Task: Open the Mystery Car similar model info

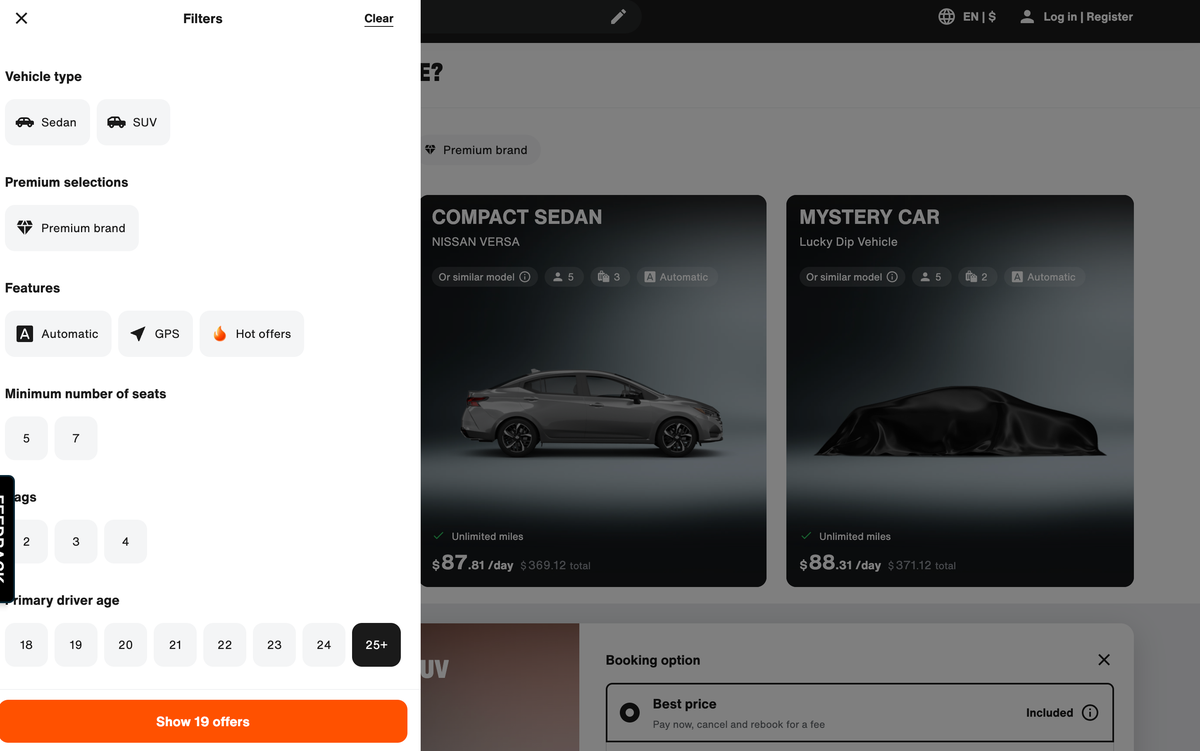Action: click(891, 277)
